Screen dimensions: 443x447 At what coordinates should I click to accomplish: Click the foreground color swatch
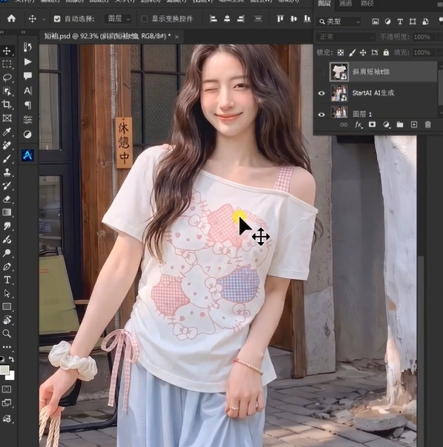[4, 370]
